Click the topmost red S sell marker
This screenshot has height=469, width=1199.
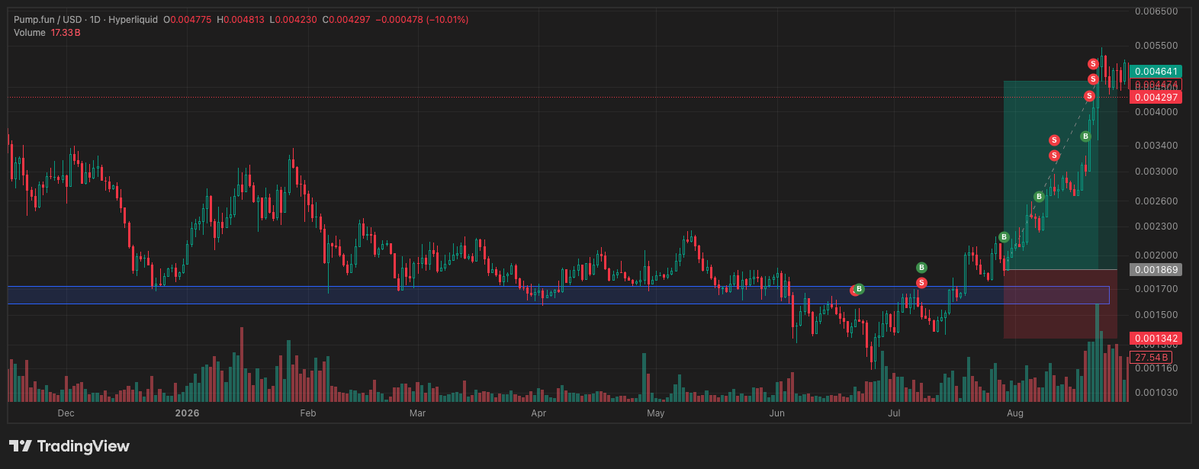(1094, 64)
